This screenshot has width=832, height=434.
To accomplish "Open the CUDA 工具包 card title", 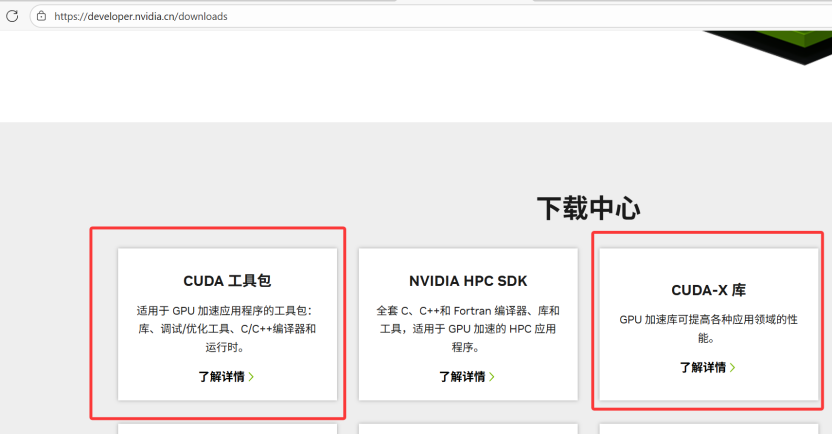I will [227, 281].
